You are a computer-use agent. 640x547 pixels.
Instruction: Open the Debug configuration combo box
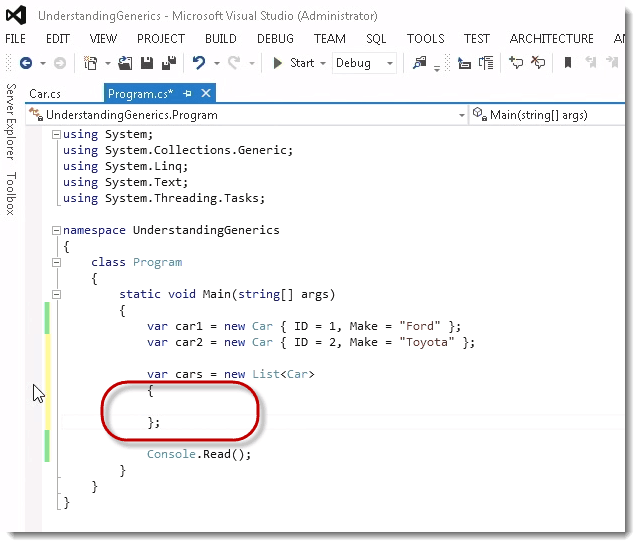[x=364, y=63]
